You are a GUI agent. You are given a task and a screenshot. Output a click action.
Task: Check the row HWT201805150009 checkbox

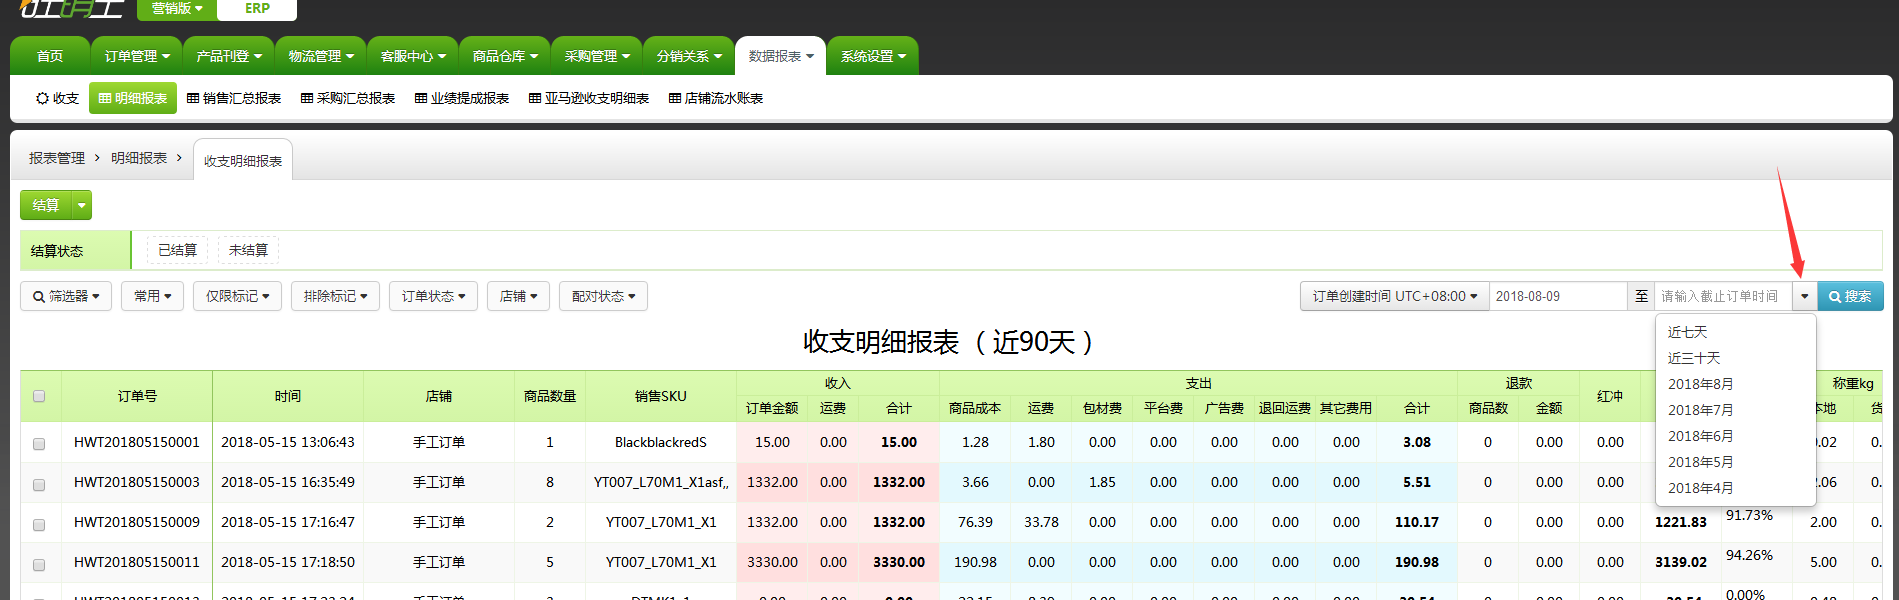point(39,524)
